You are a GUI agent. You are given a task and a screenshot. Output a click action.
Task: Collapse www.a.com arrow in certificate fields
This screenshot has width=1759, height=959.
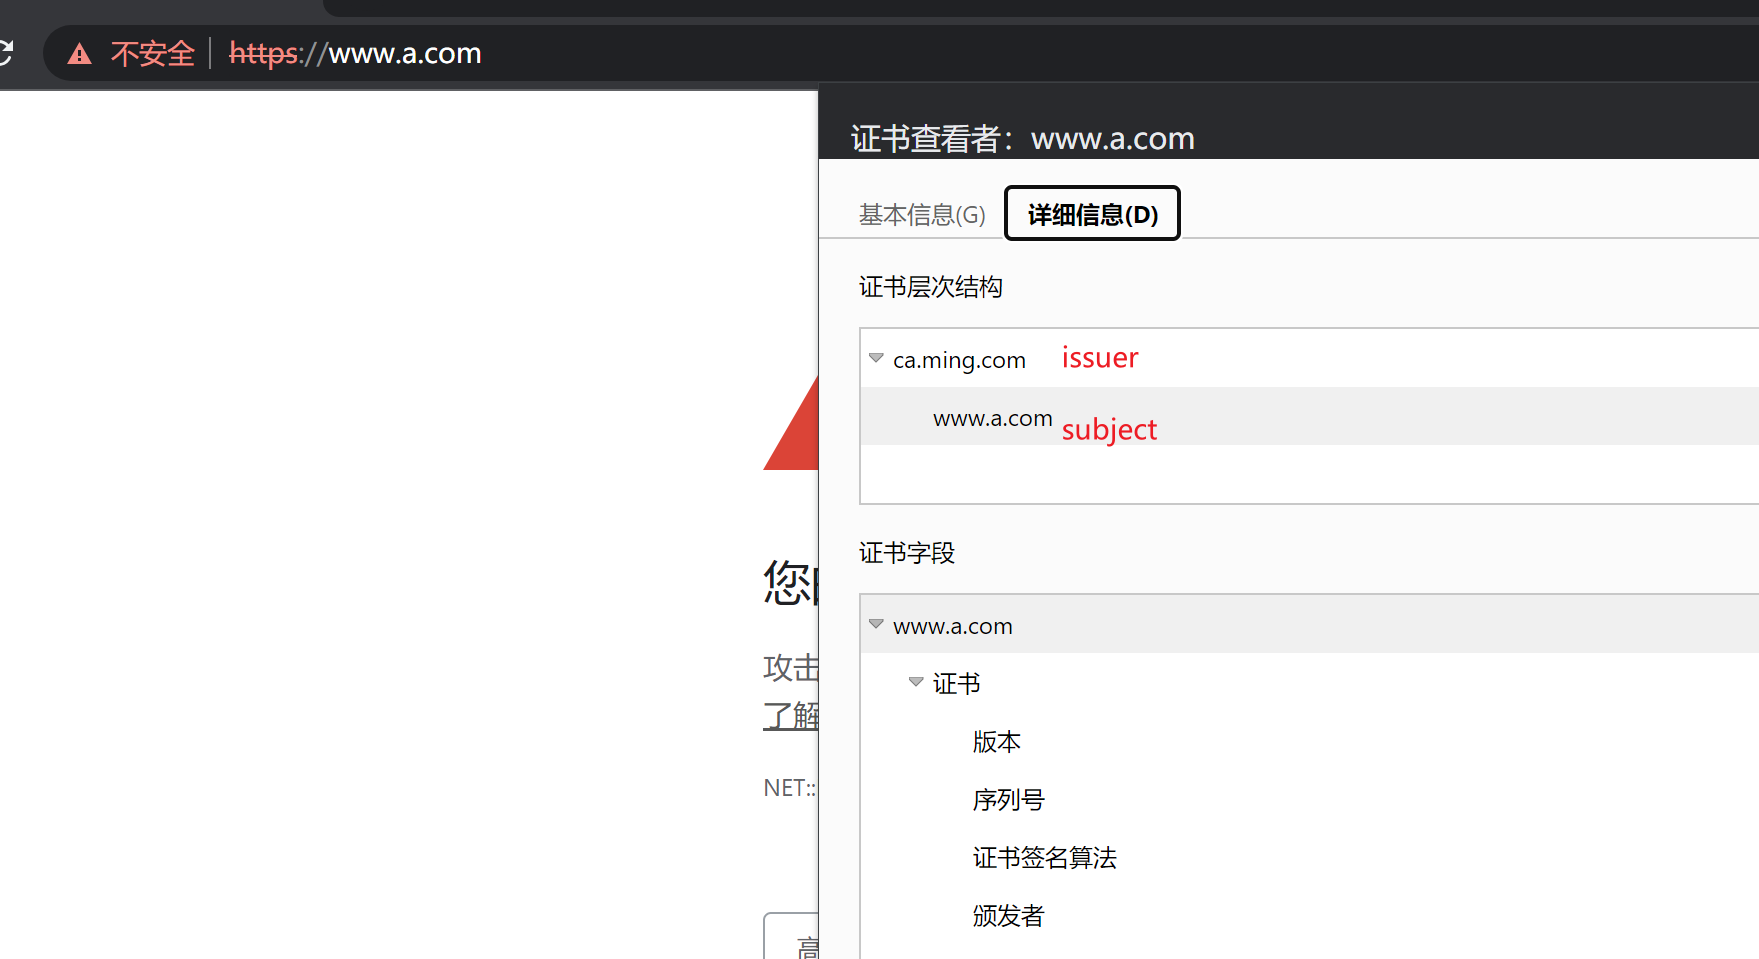coord(876,624)
